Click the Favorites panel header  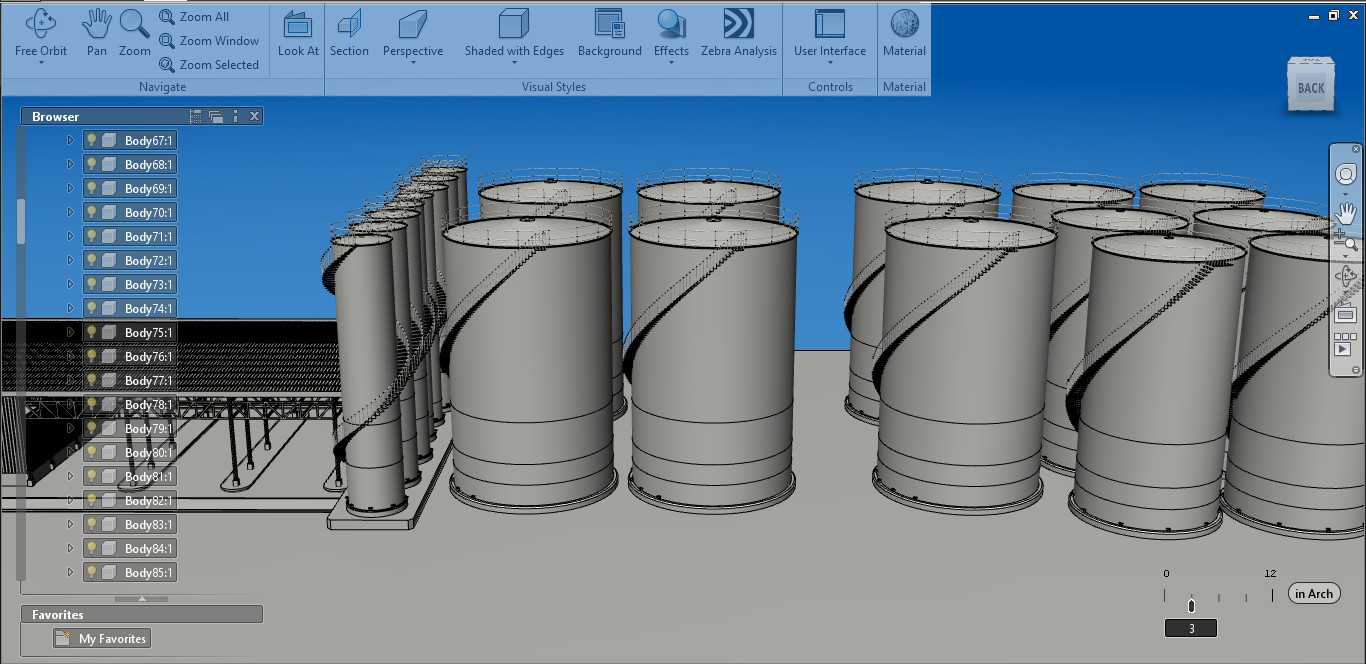pyautogui.click(x=142, y=614)
